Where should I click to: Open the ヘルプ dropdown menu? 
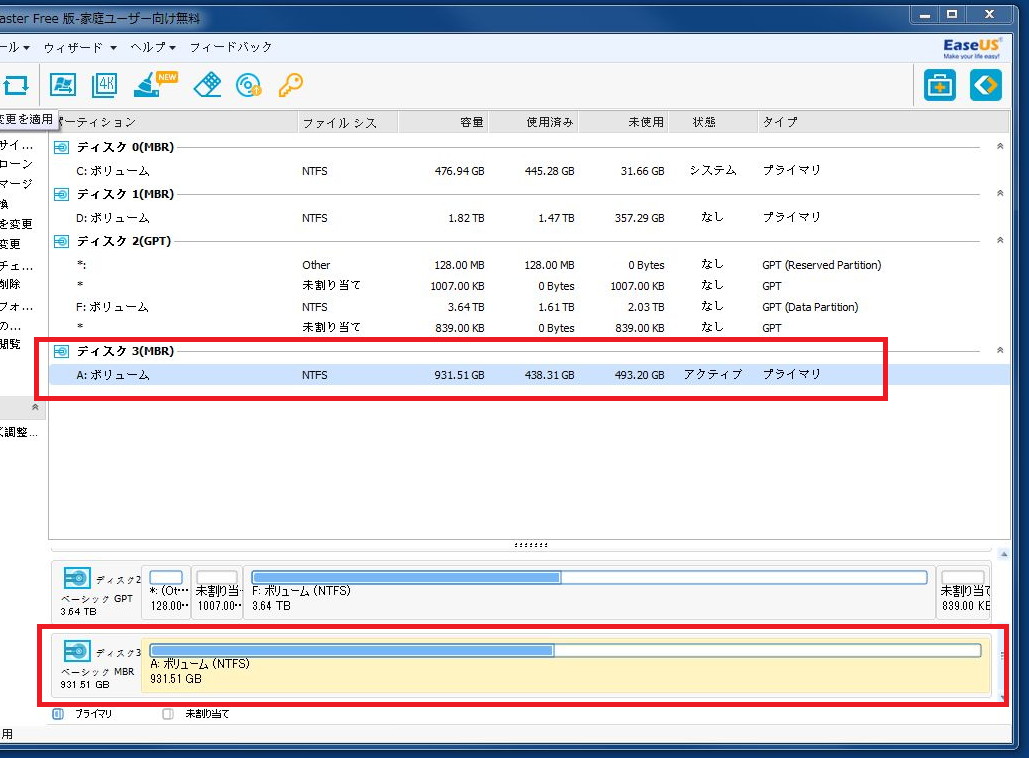click(153, 47)
